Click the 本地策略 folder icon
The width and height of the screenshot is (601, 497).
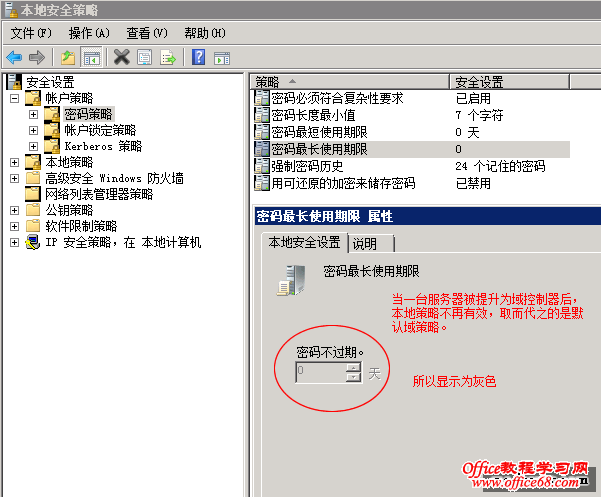tap(33, 162)
